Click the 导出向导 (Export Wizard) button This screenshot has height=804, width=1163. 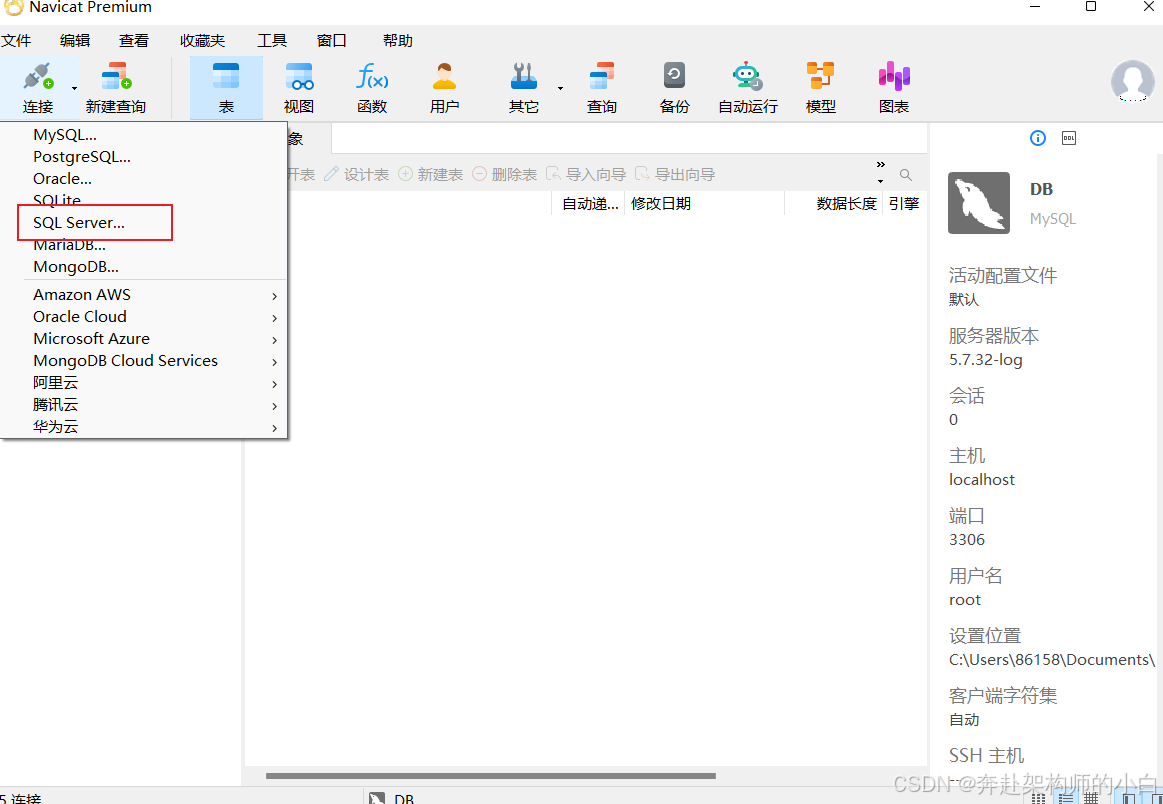675,174
